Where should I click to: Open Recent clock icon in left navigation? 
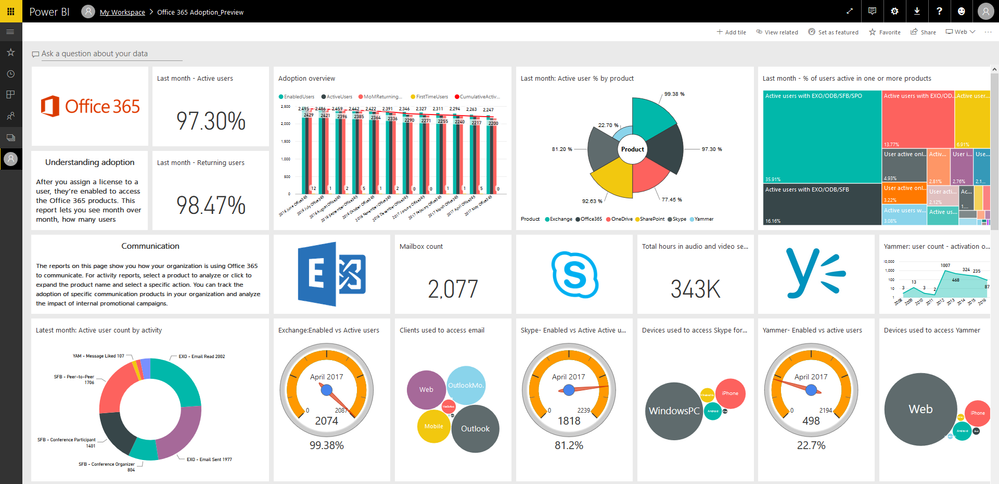click(x=10, y=74)
